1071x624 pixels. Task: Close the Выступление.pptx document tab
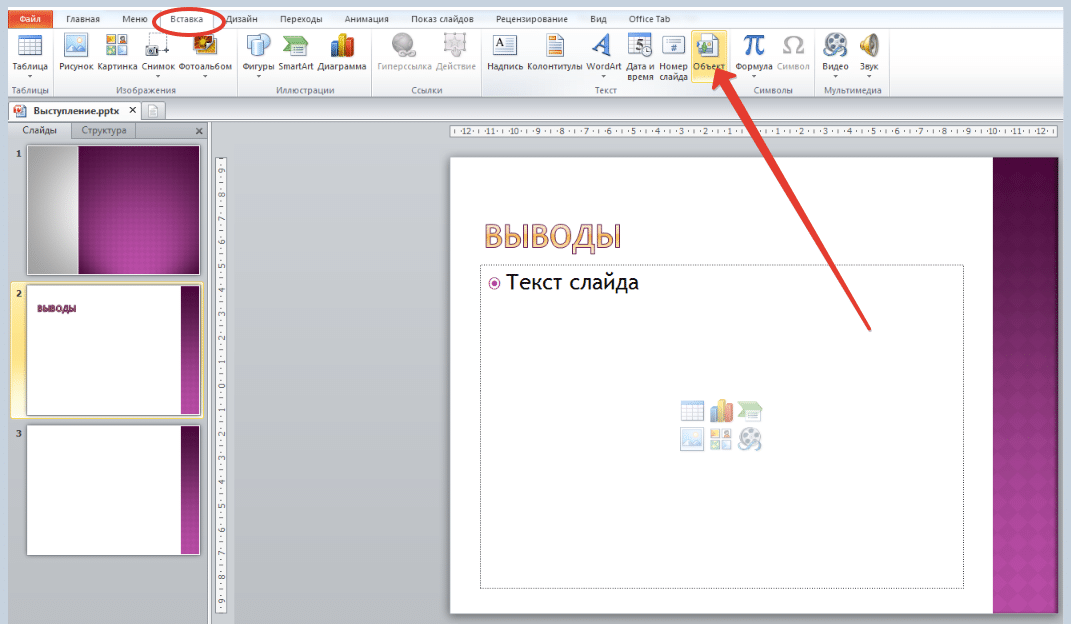pyautogui.click(x=133, y=110)
